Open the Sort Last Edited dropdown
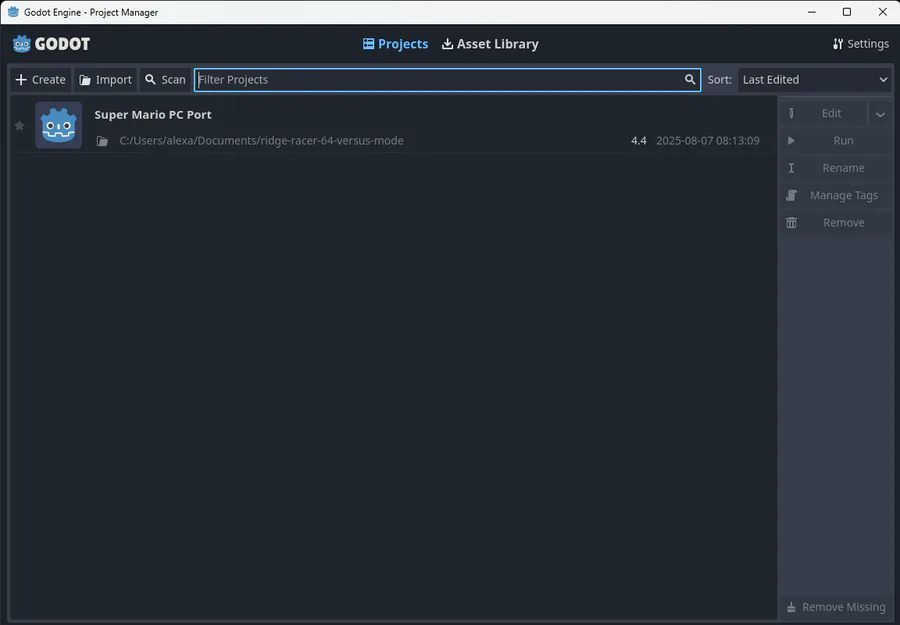This screenshot has height=625, width=900. coord(814,80)
